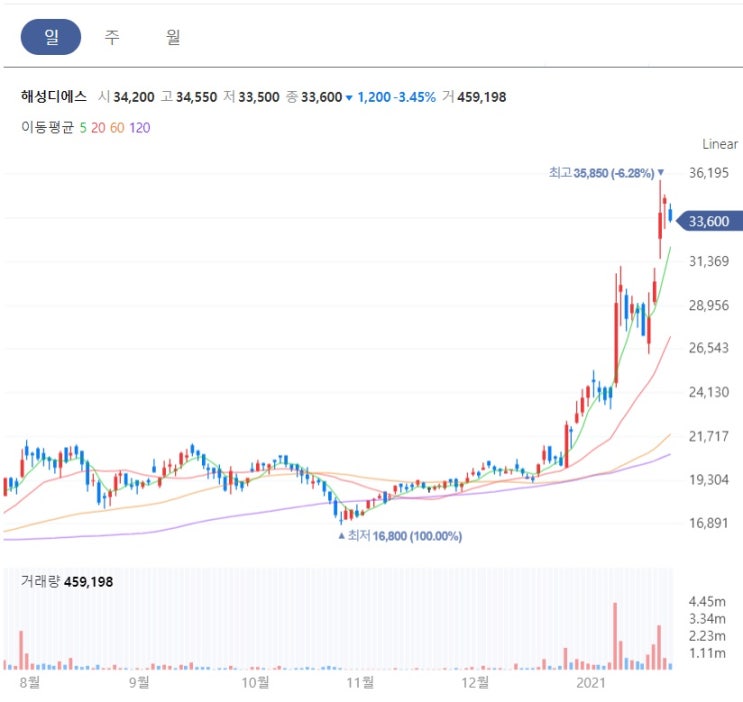The height and width of the screenshot is (702, 743).
Task: Click the change value 1,200 -3.45%
Action: click(396, 97)
